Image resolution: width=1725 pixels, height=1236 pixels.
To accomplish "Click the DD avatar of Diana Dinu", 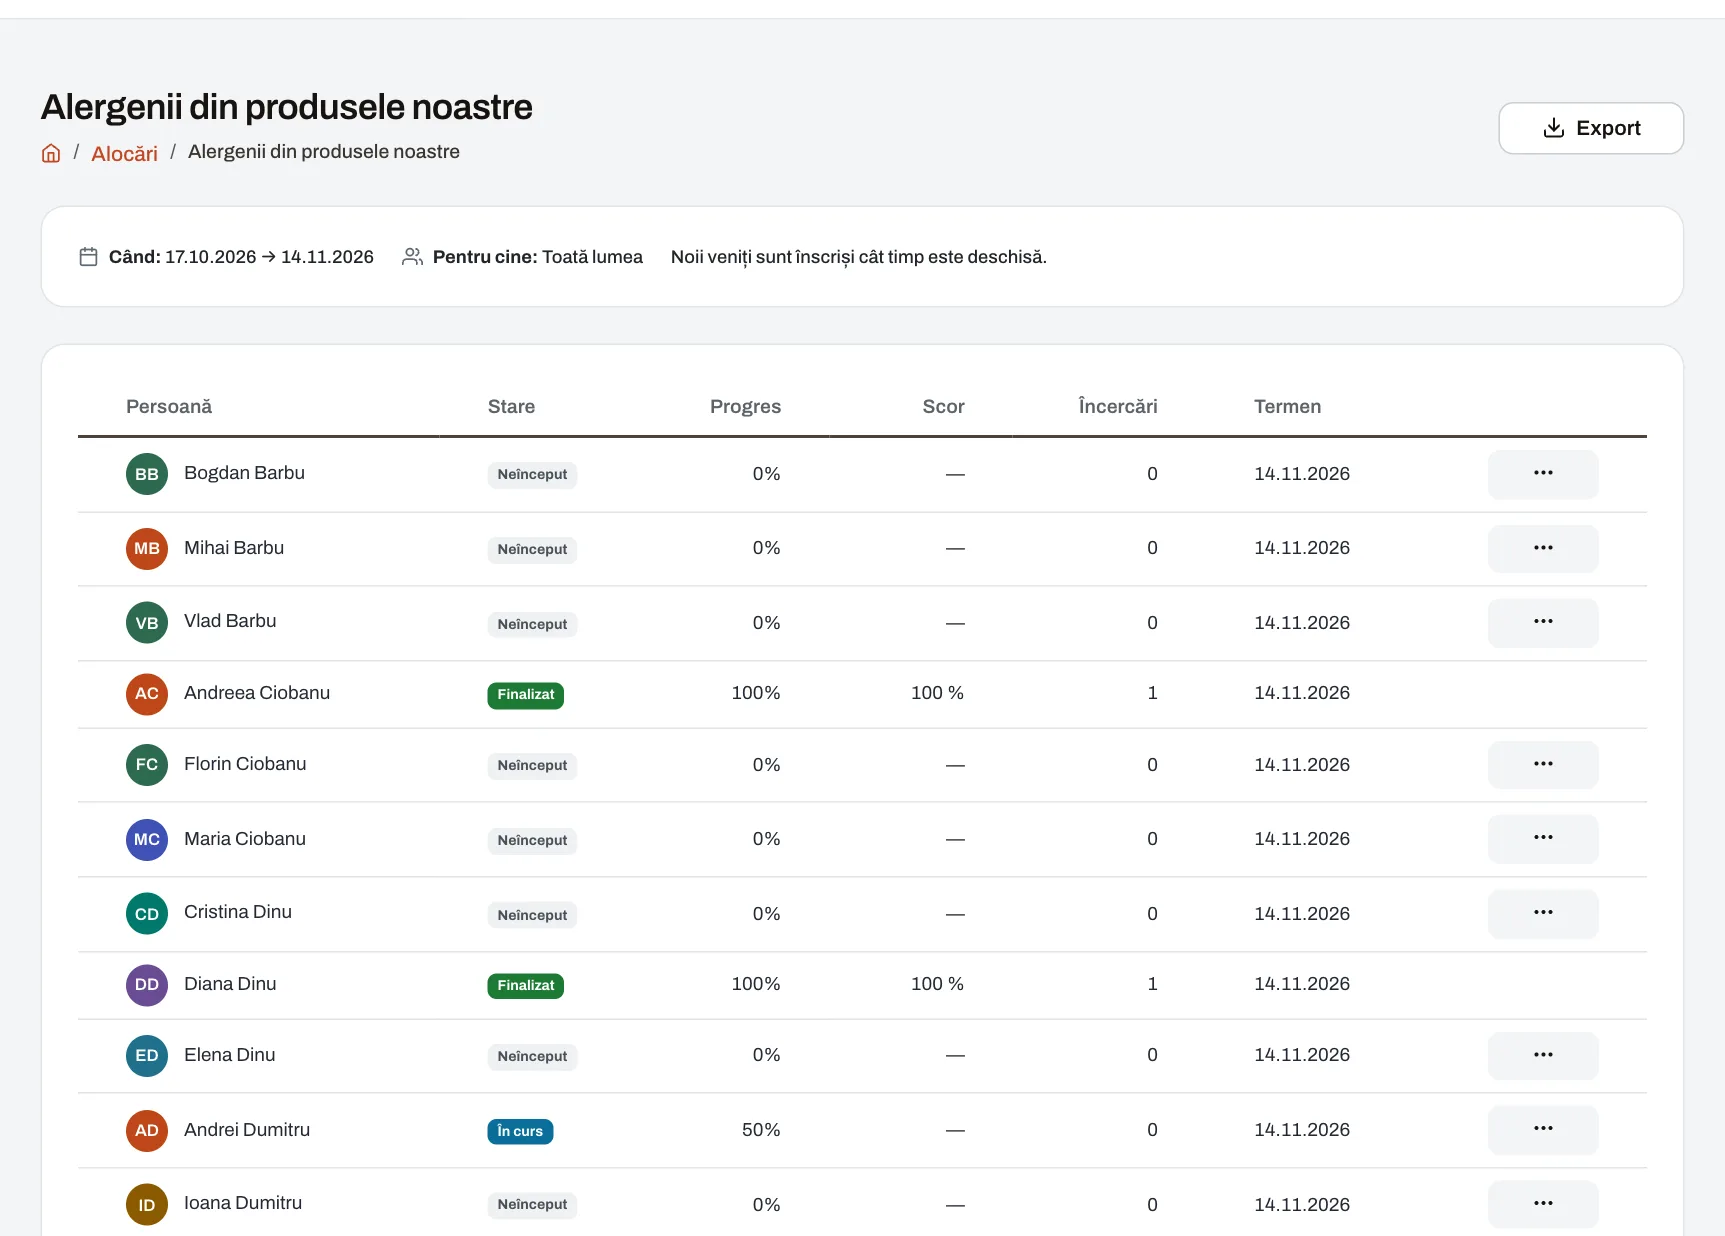I will coord(147,985).
